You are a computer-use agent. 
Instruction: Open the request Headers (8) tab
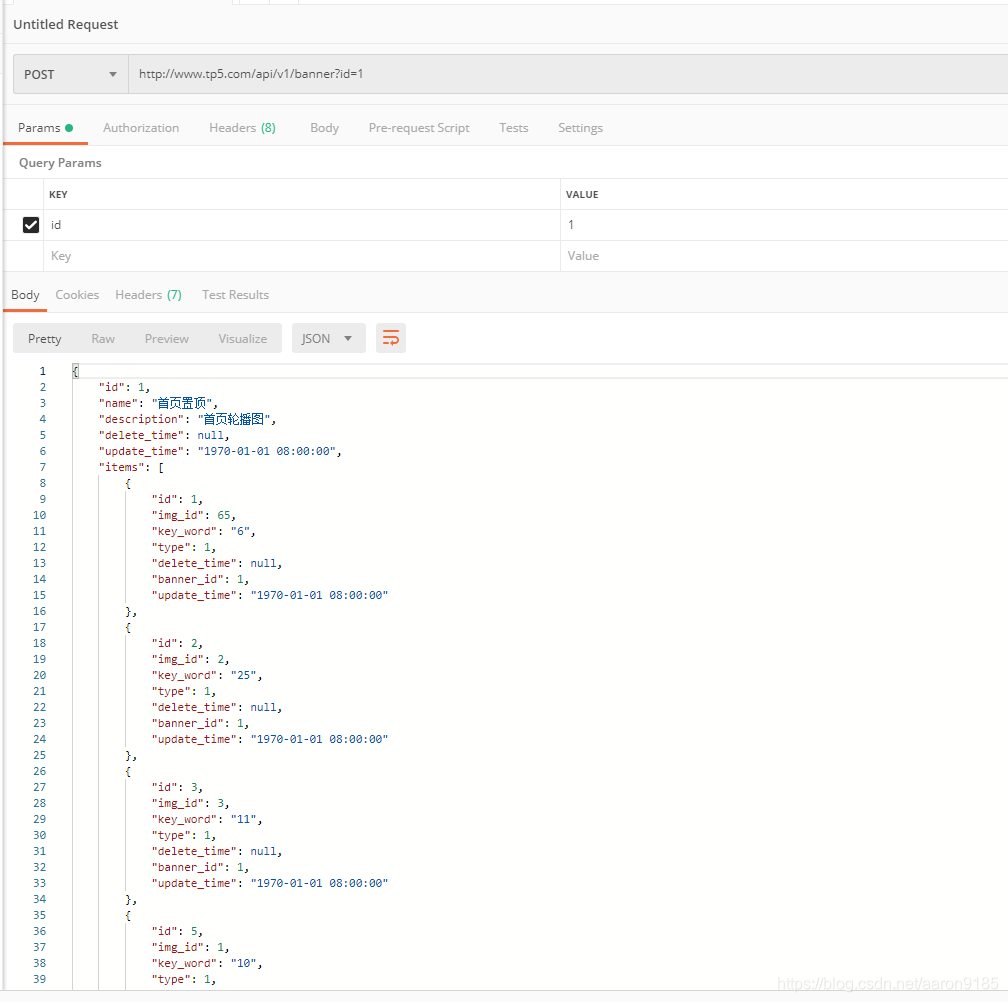pyautogui.click(x=242, y=128)
